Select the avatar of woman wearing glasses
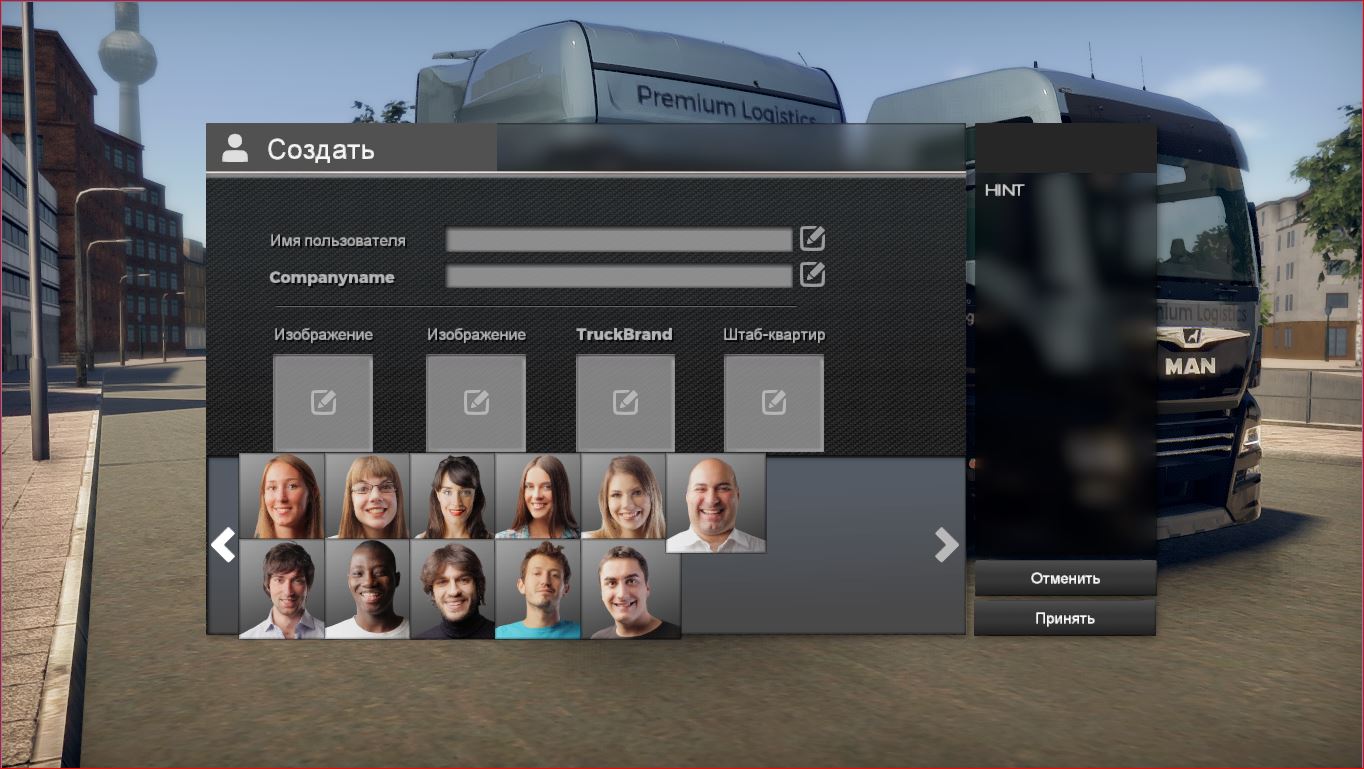 [x=367, y=496]
